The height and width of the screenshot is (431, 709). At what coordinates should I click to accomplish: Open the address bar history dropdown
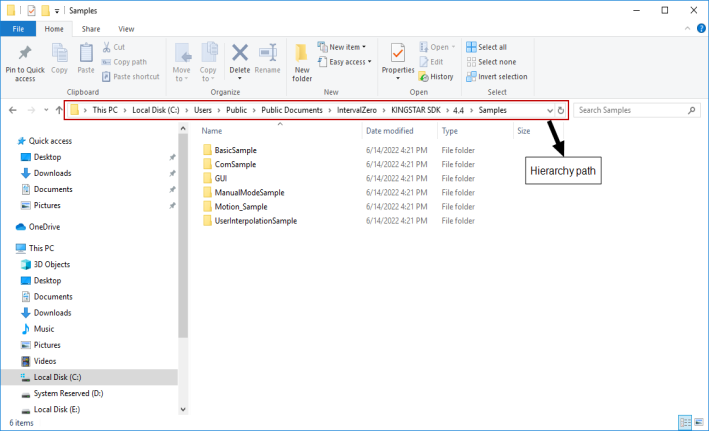click(550, 110)
